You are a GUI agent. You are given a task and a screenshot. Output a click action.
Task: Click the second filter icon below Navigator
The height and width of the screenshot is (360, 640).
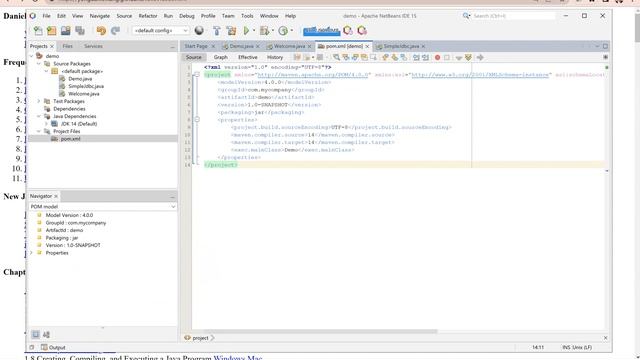(x=46, y=335)
